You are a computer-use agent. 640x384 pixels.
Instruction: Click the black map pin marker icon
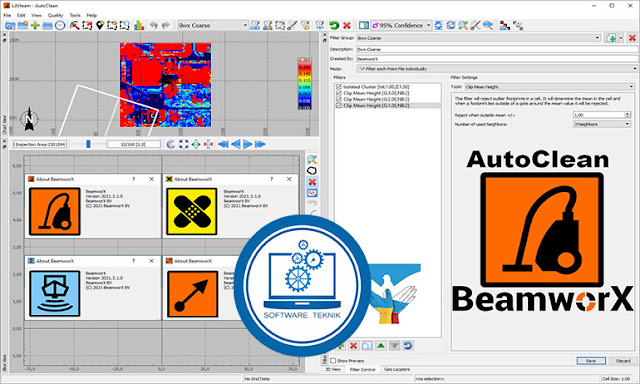point(100,25)
